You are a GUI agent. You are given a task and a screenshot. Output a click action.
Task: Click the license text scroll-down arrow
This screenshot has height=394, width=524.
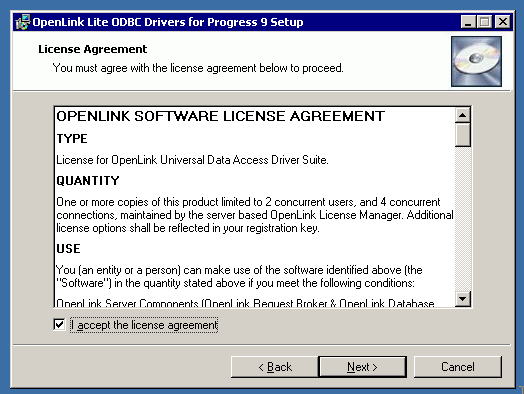[x=463, y=298]
